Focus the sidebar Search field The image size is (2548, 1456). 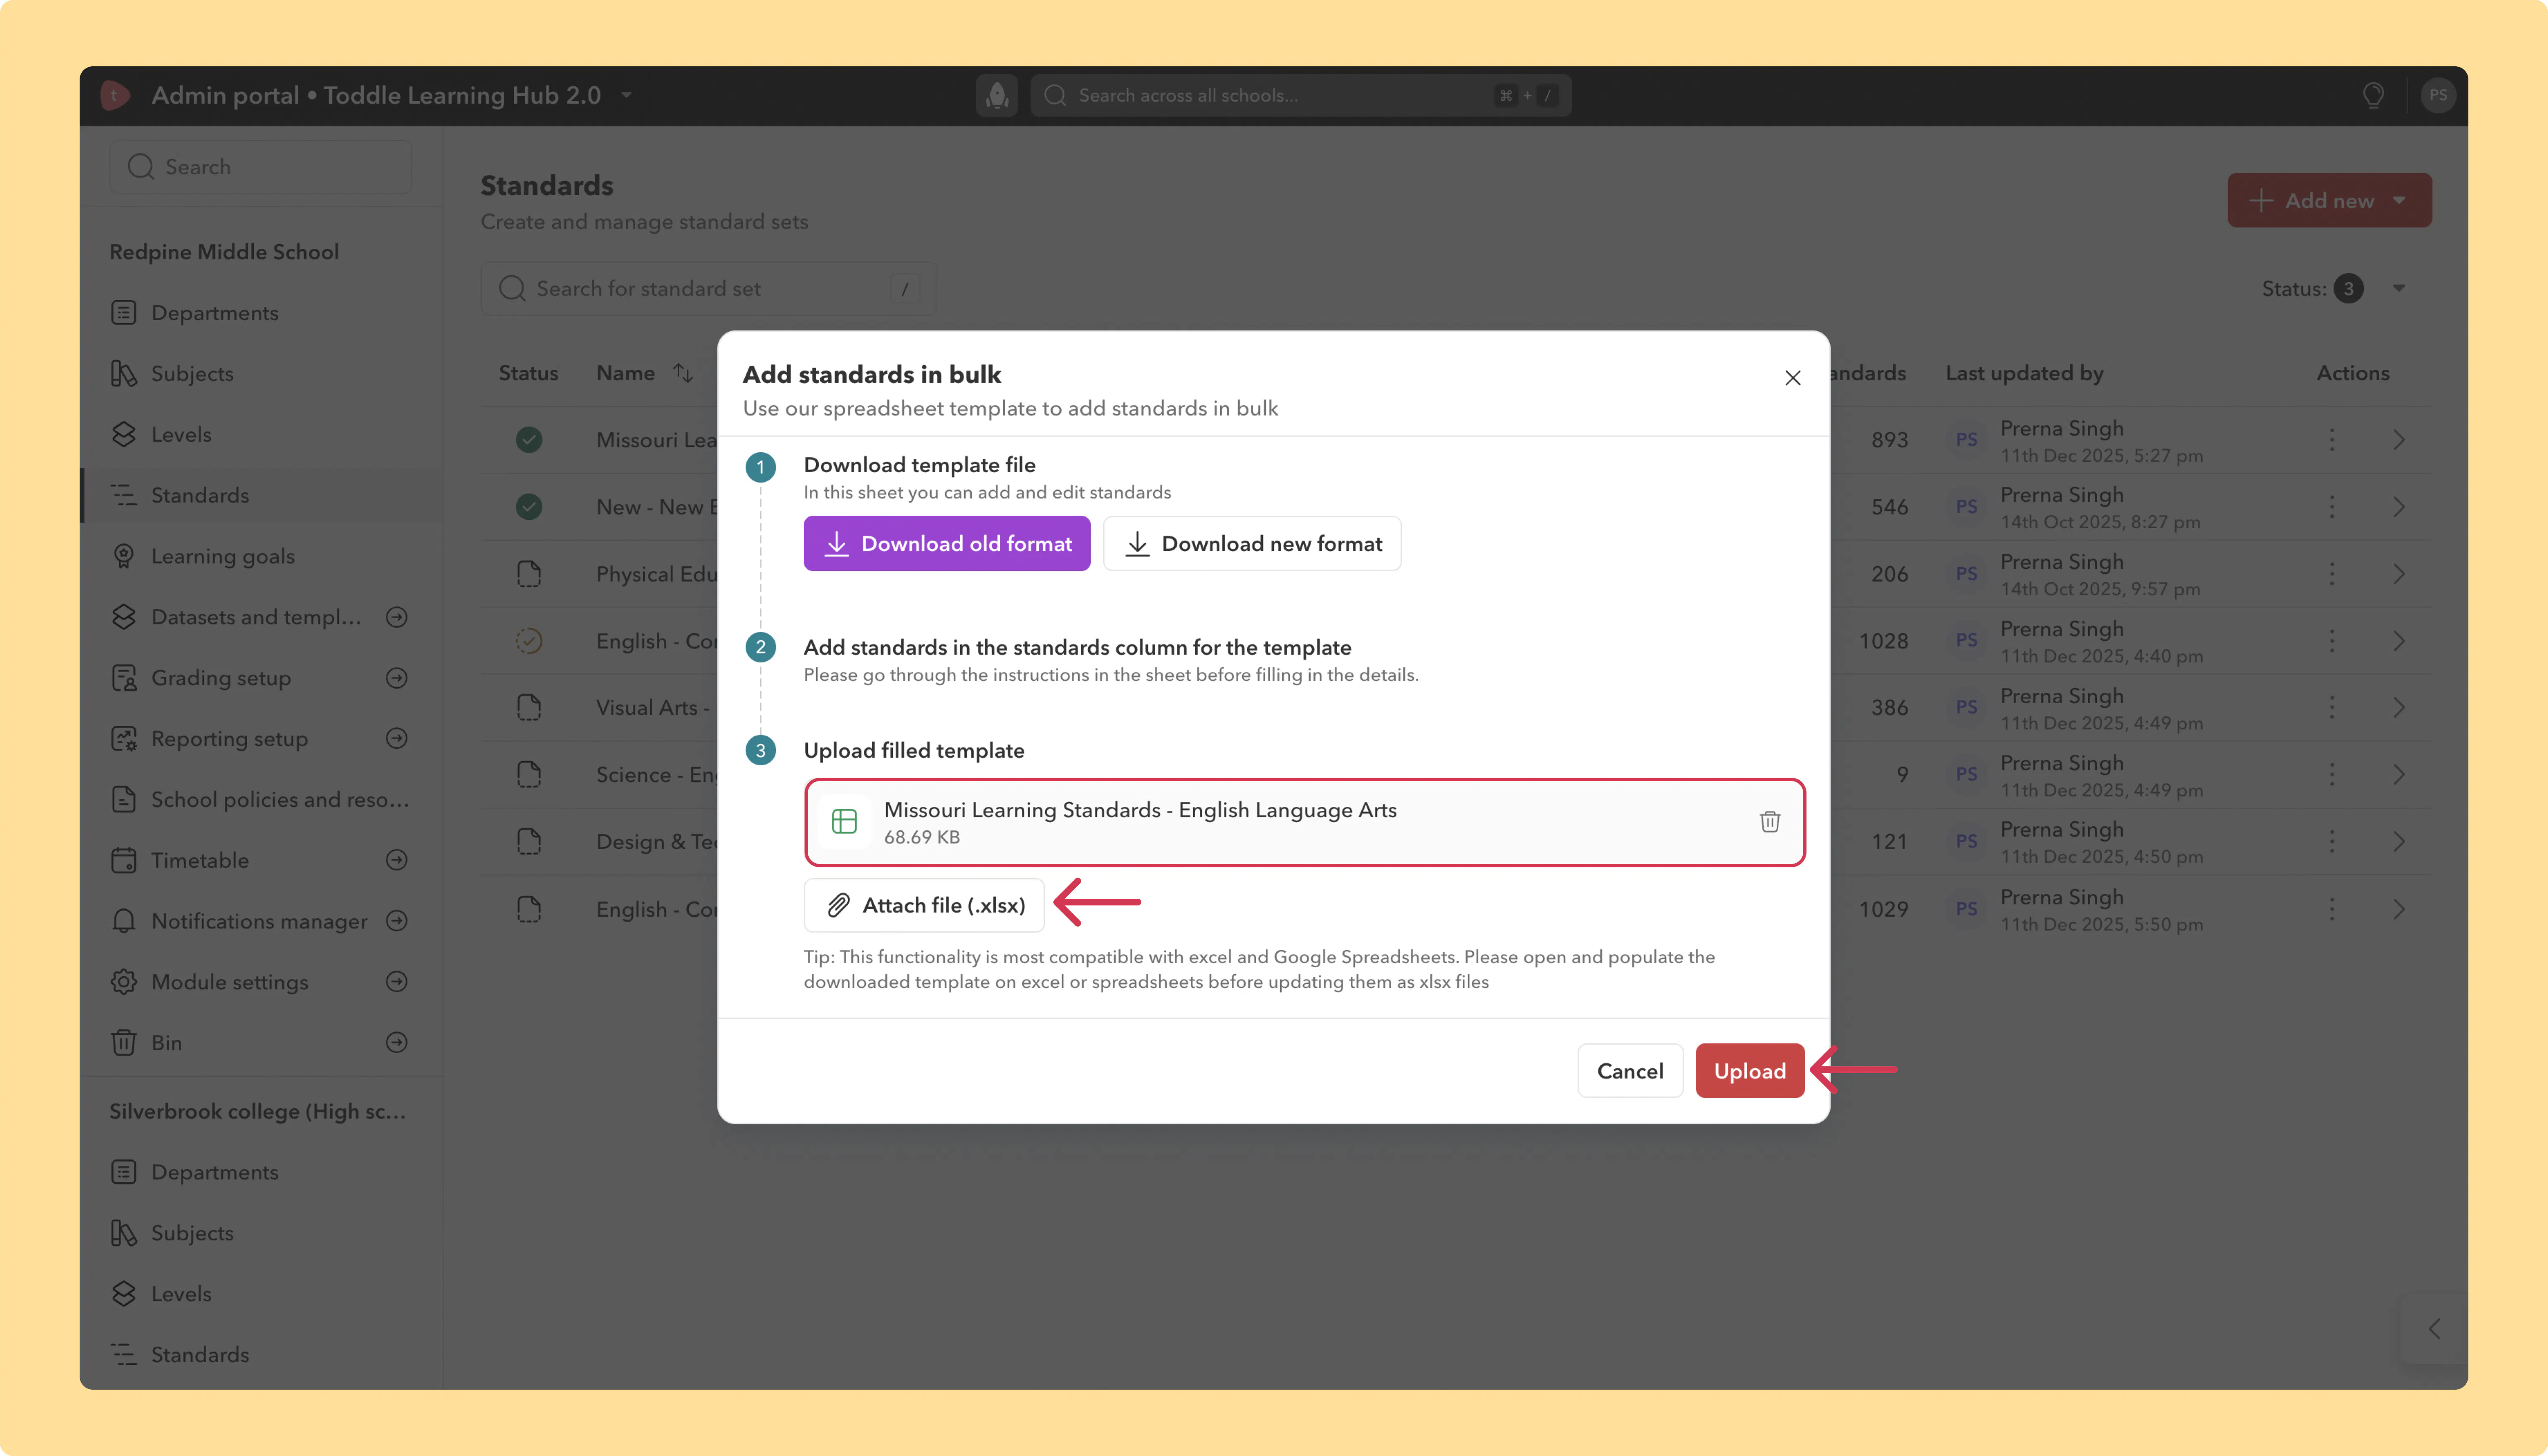[x=260, y=167]
